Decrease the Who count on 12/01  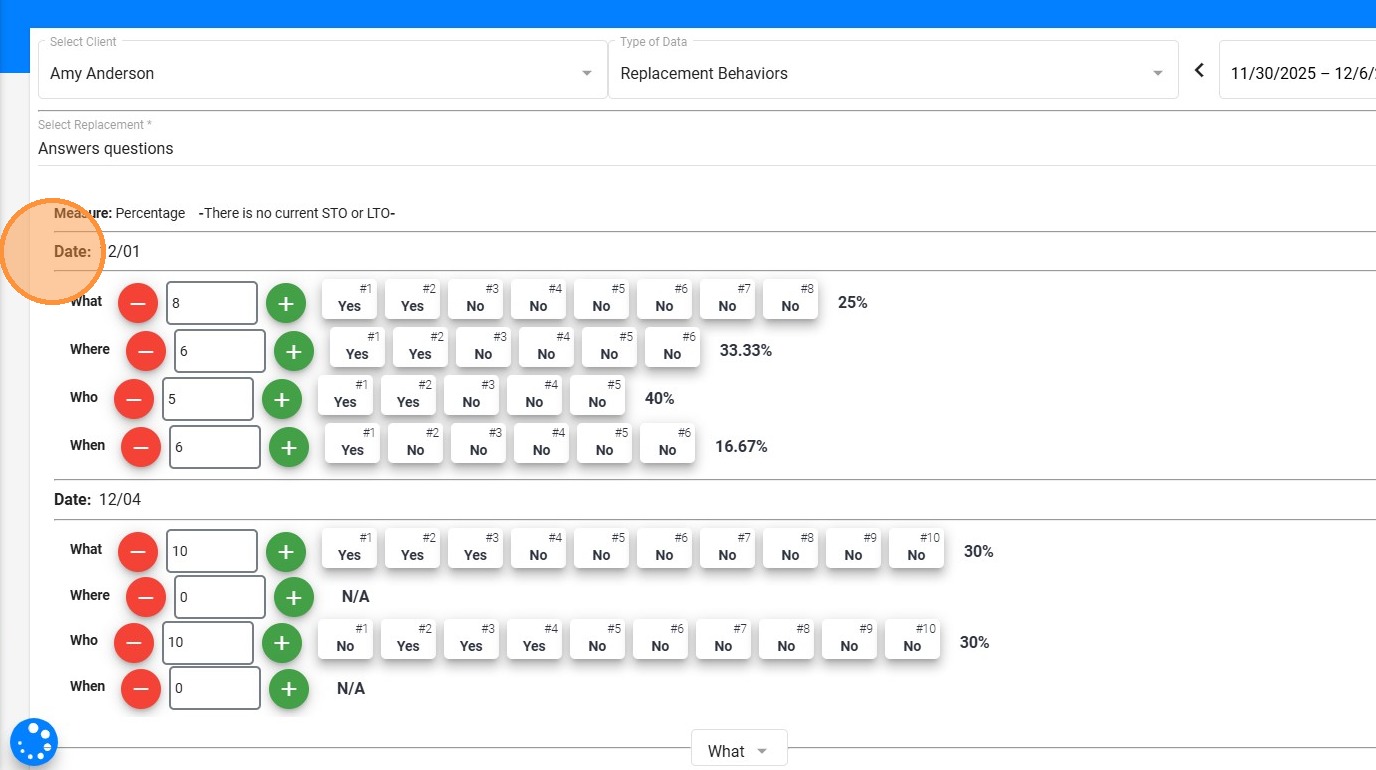coord(134,399)
